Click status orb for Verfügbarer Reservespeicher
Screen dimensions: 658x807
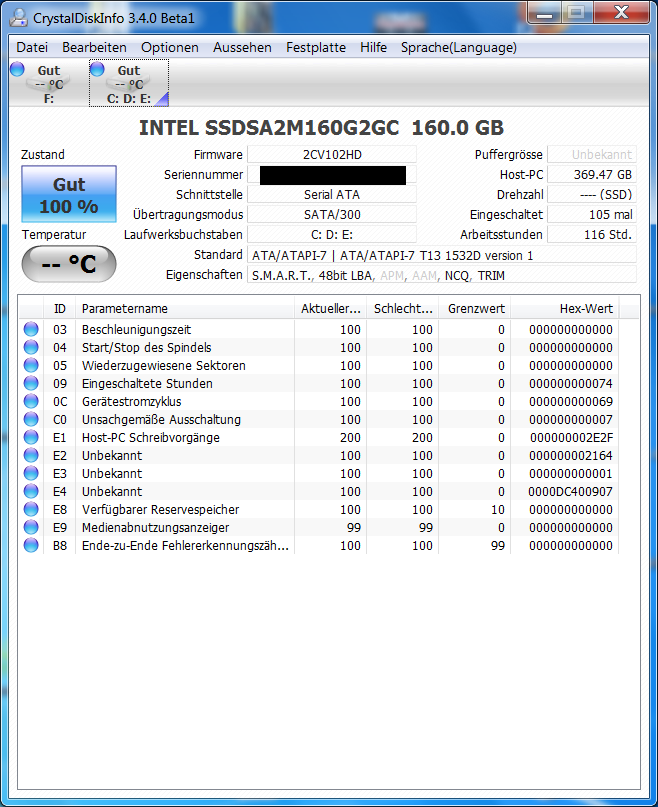coord(31,509)
